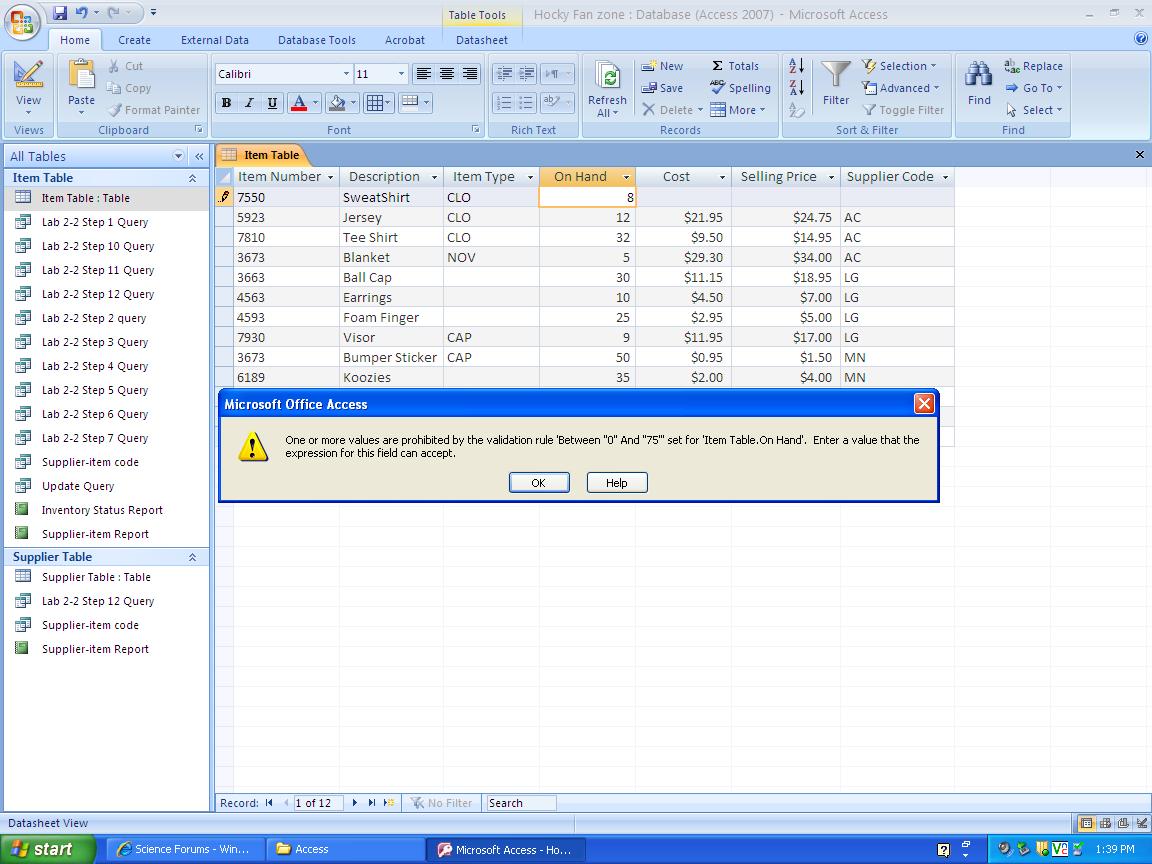Click the Save icon in Quick Access Toolbar
Screen dimensions: 1152x864
coord(60,12)
